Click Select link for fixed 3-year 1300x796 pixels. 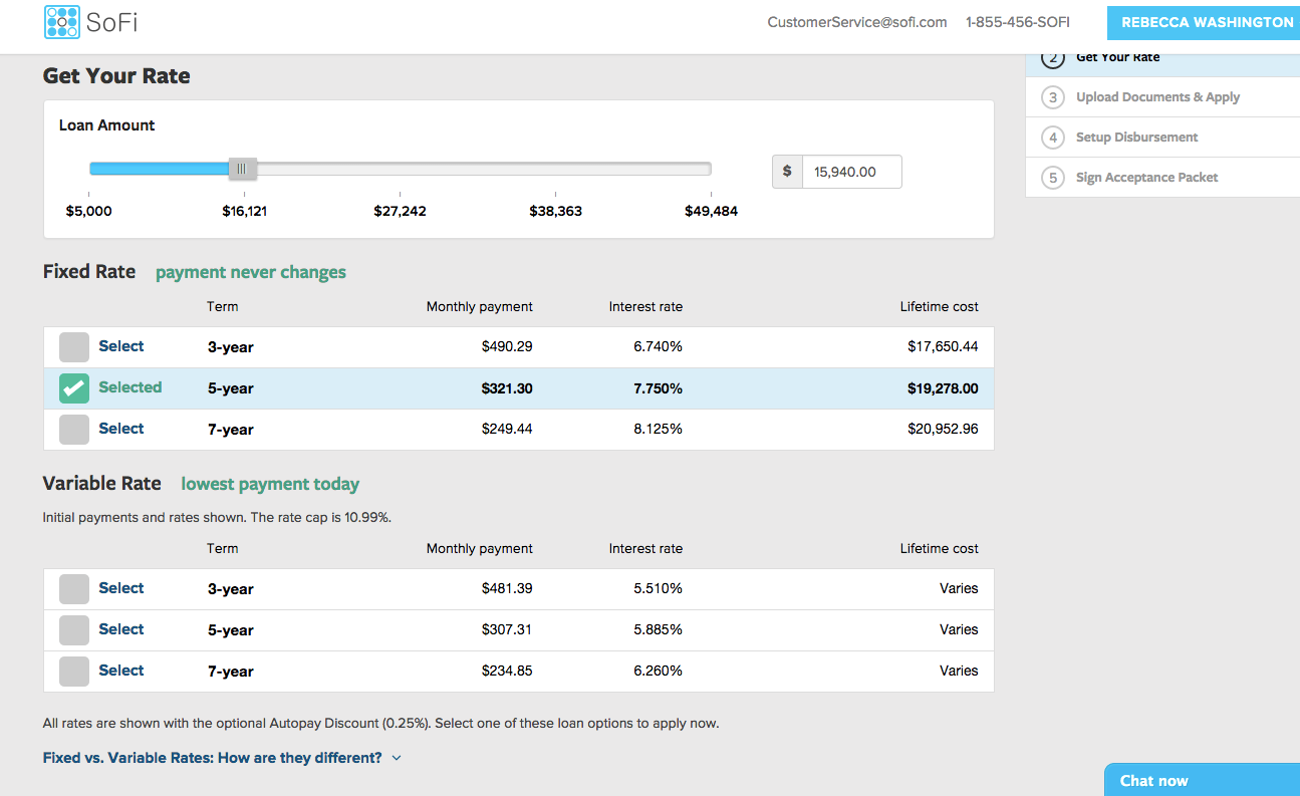pyautogui.click(x=121, y=346)
